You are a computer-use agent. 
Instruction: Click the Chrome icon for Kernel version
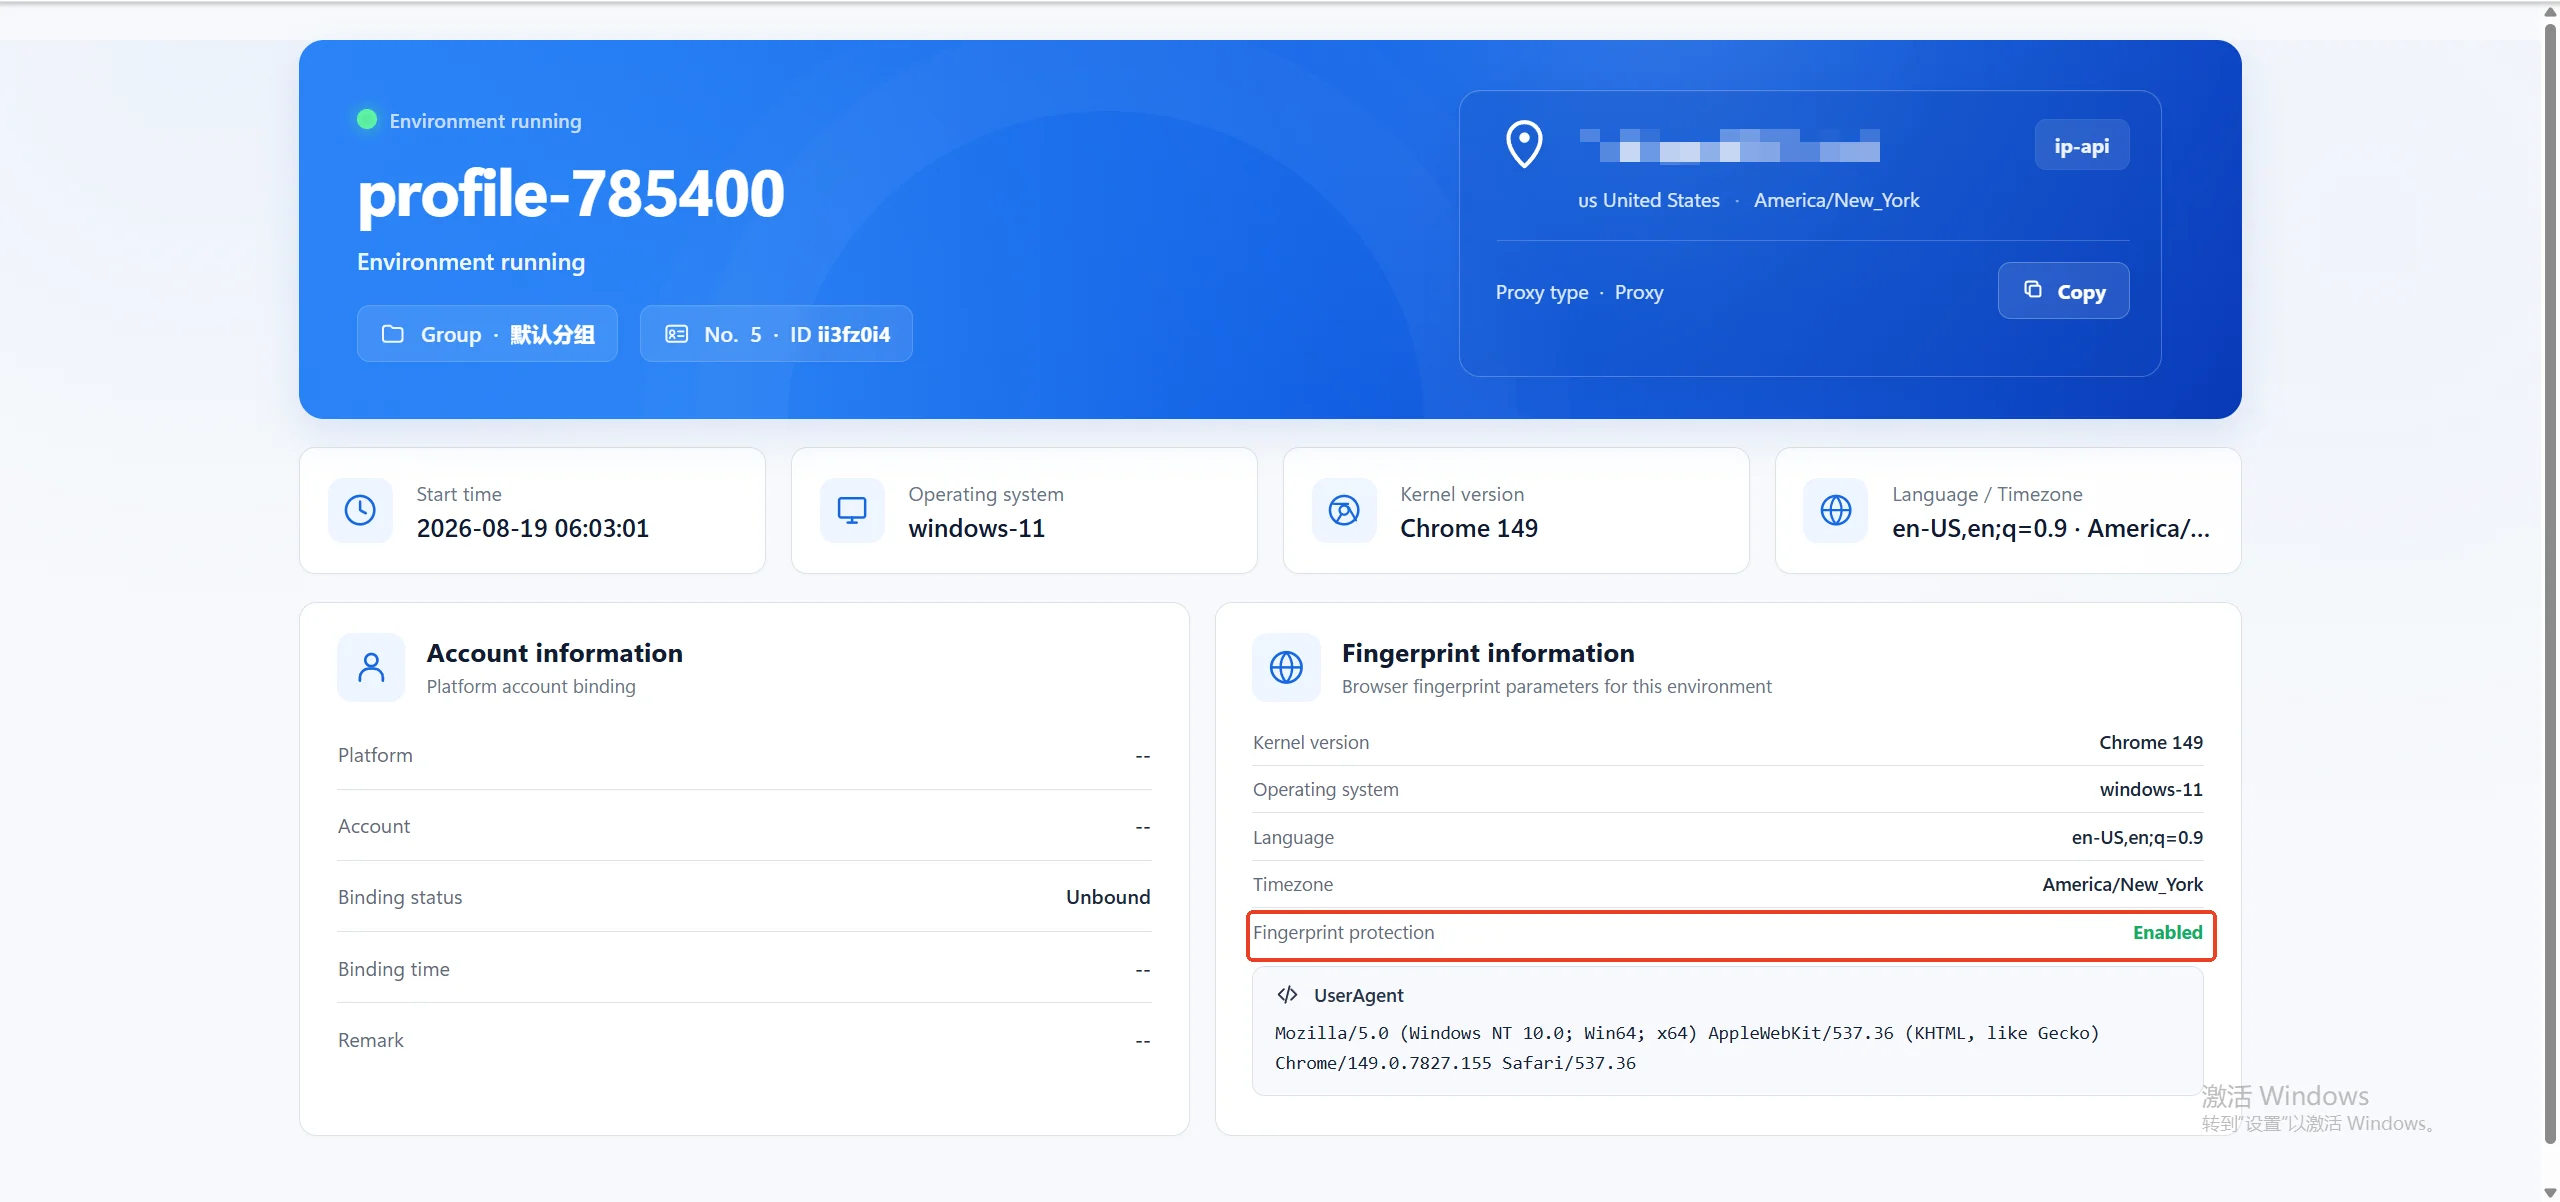1344,510
